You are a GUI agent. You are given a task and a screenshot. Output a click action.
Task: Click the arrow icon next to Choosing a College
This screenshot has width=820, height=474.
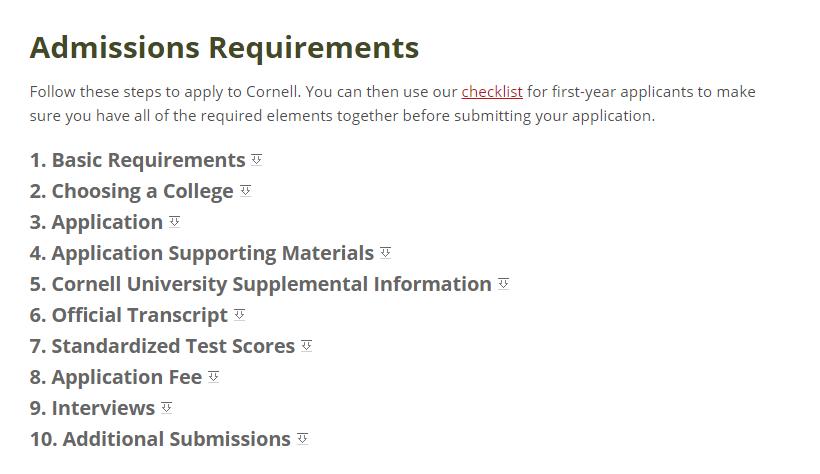click(x=246, y=190)
